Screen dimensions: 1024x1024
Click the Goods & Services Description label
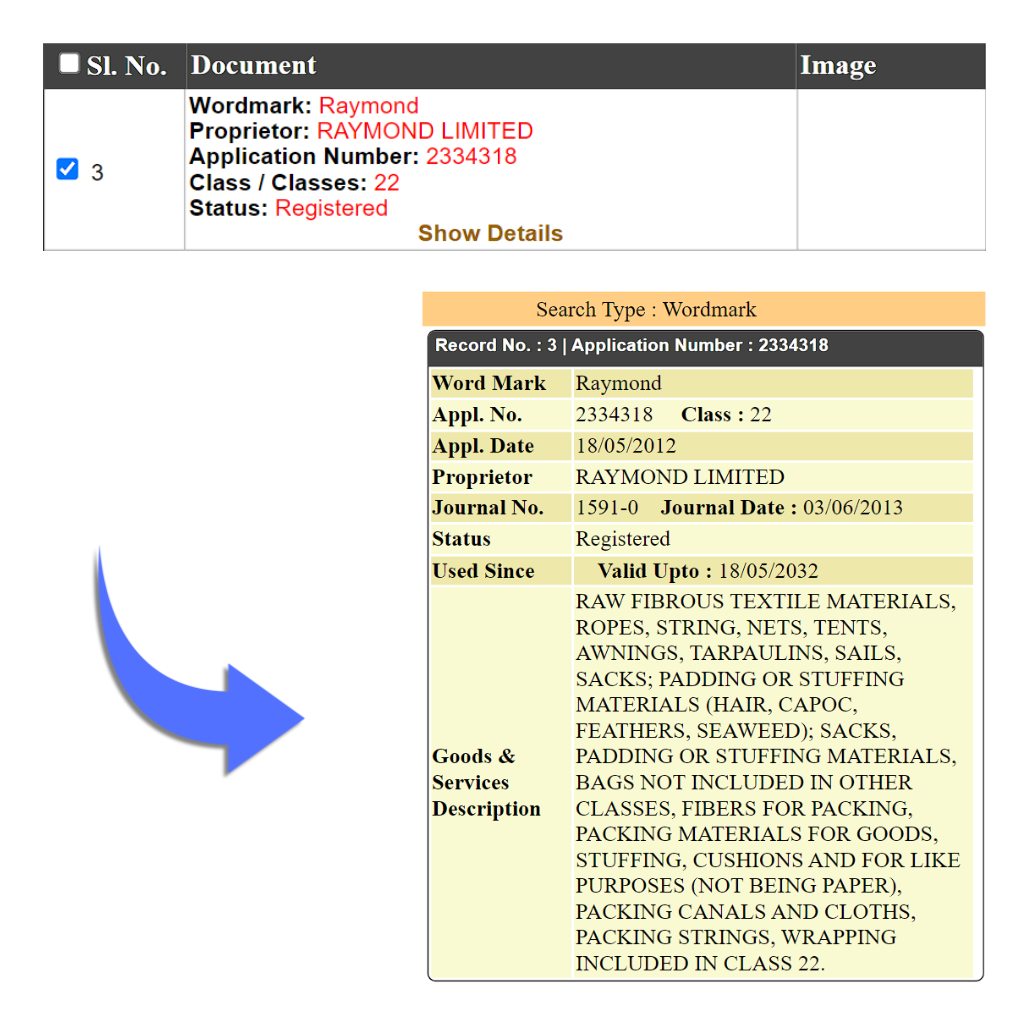486,782
